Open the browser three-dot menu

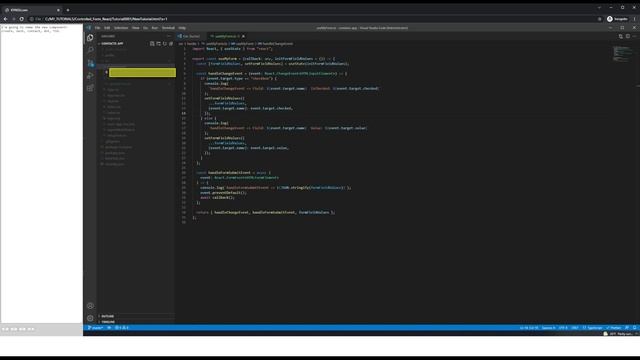[635, 19]
